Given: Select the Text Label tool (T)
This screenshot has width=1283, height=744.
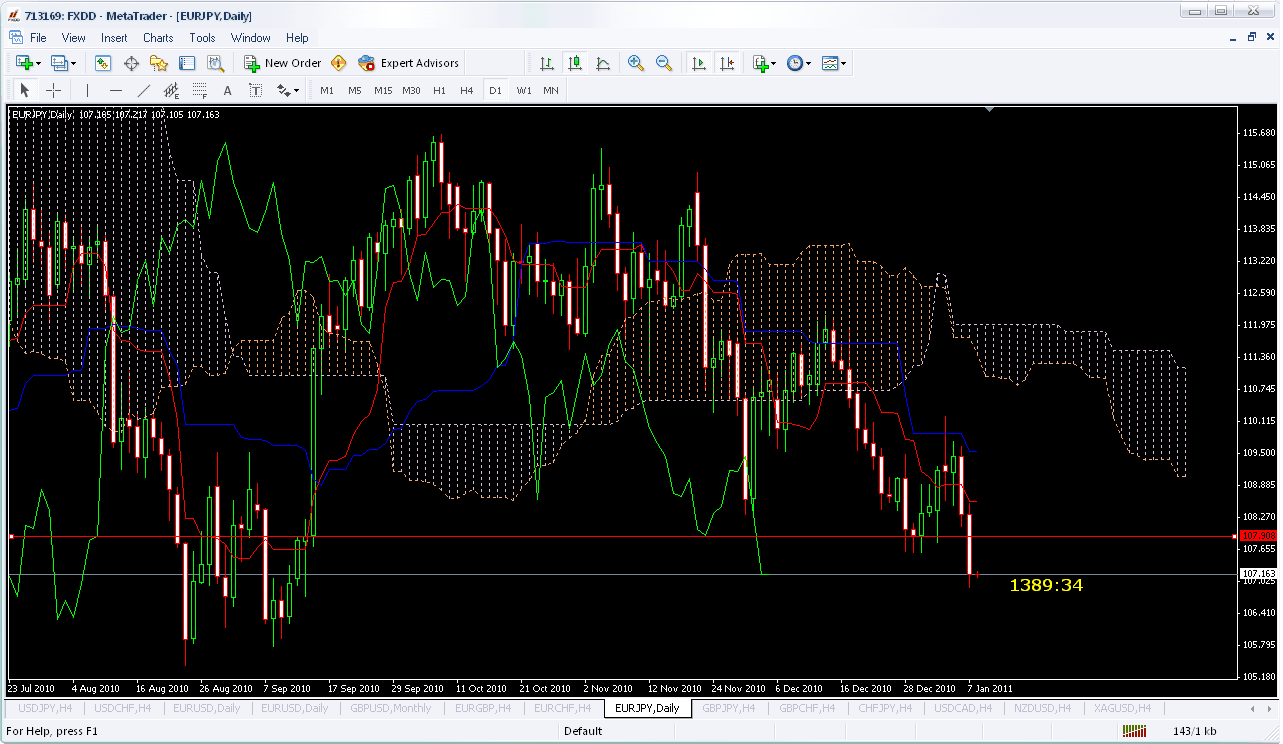Looking at the screenshot, I should pyautogui.click(x=256, y=90).
